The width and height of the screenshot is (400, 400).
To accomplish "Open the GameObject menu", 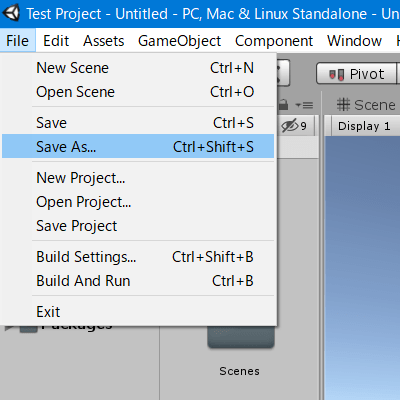I will click(x=179, y=41).
